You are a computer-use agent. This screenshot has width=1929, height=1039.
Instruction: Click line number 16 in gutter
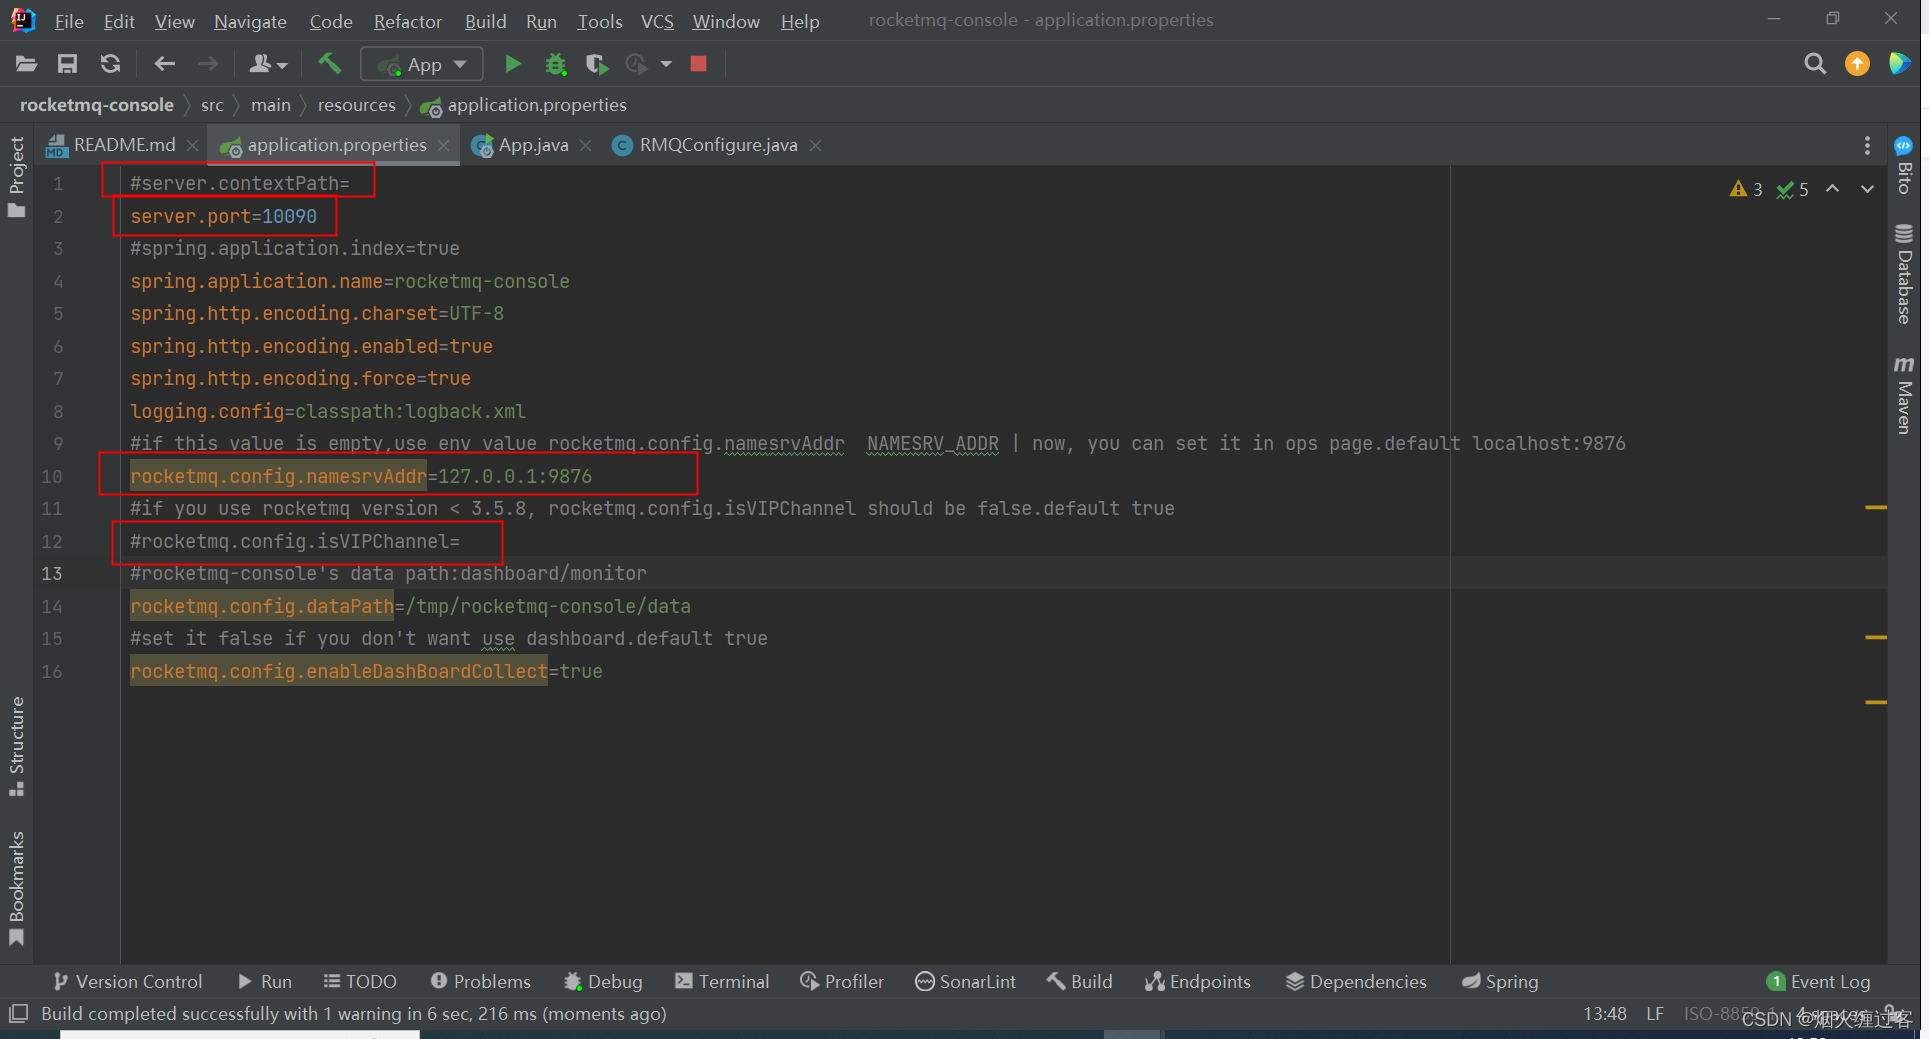click(52, 672)
